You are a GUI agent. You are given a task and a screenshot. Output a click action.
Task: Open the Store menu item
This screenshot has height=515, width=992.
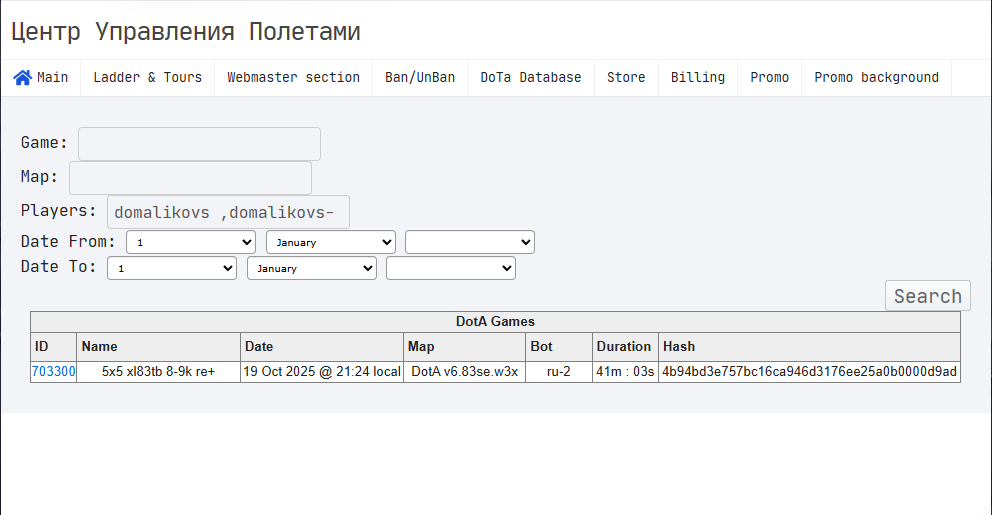pos(626,77)
